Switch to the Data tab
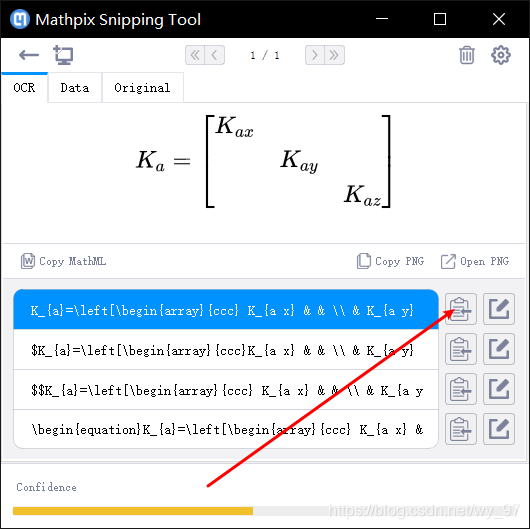 point(75,88)
